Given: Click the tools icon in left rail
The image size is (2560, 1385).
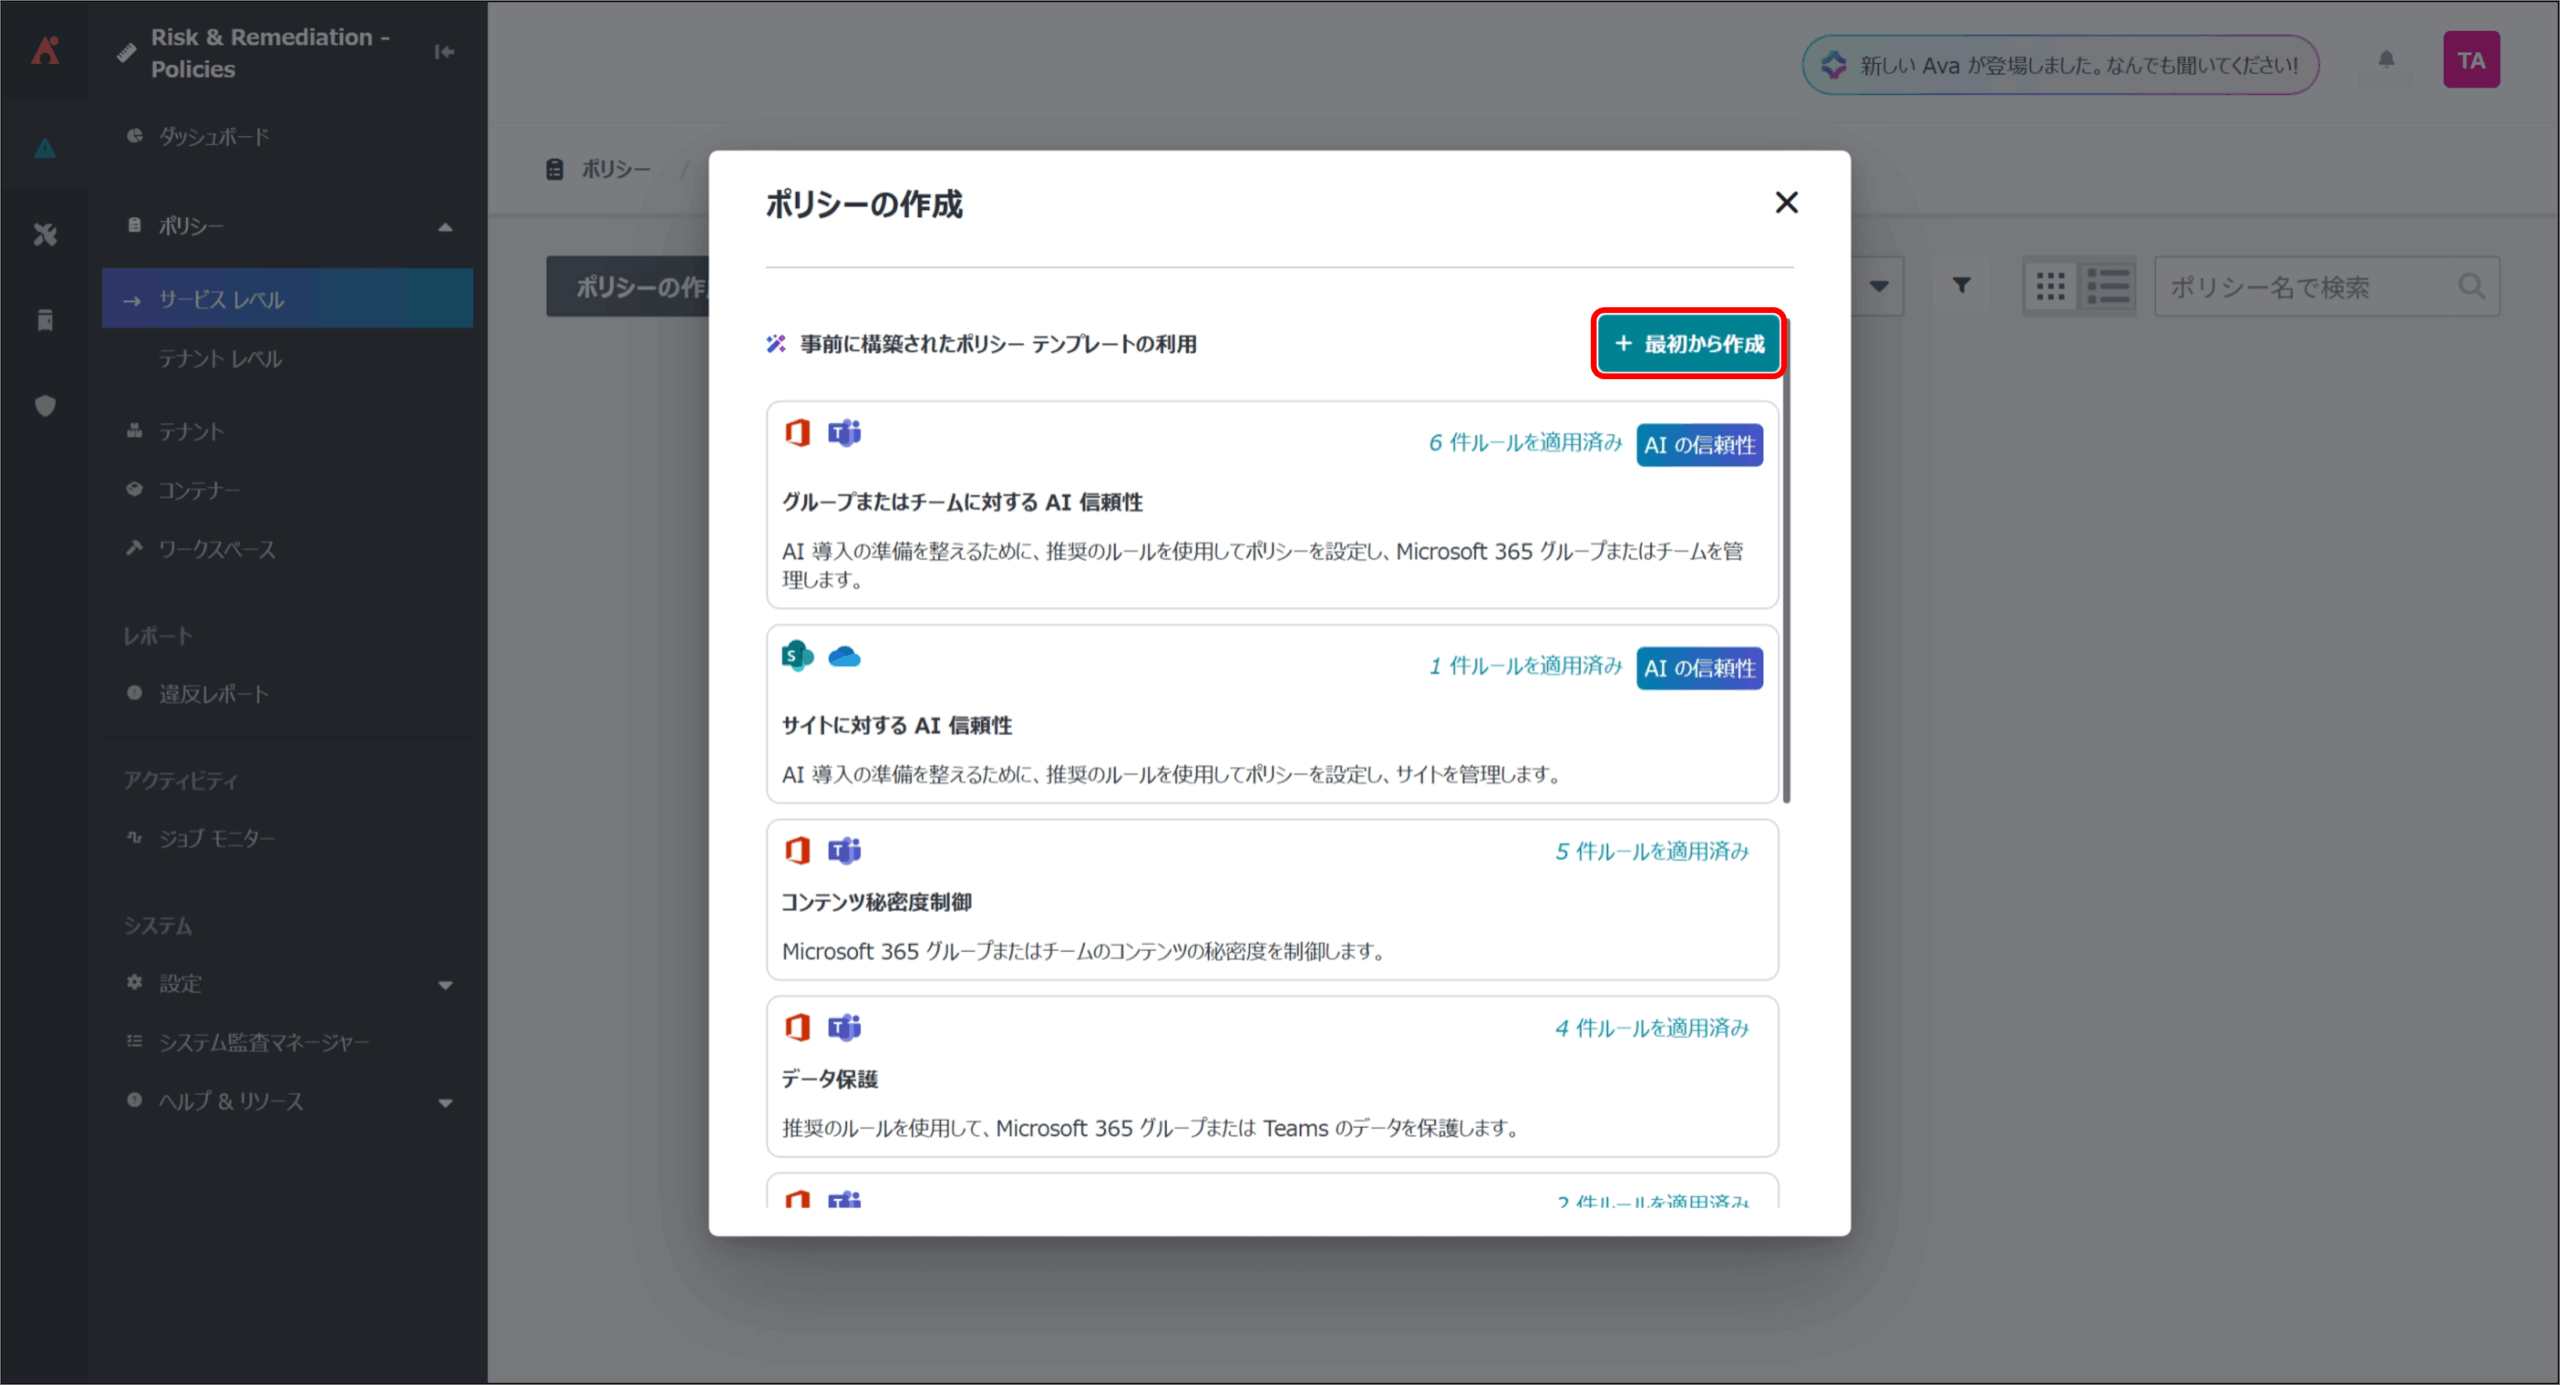Looking at the screenshot, I should pos(45,235).
